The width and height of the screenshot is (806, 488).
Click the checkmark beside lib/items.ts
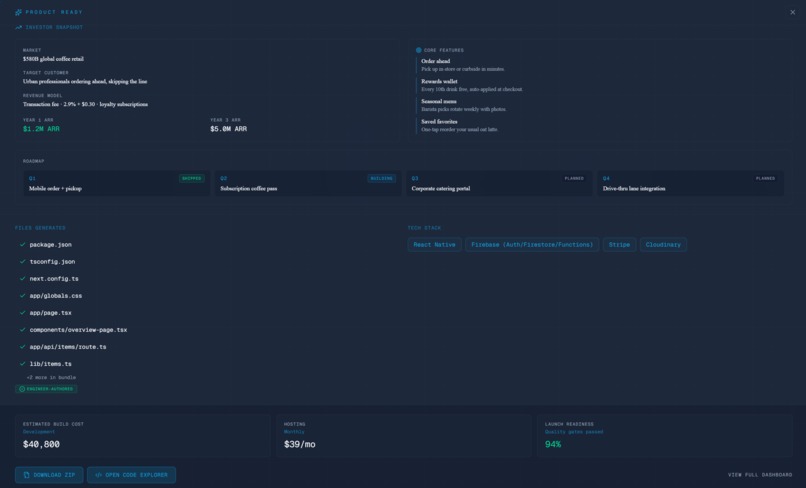[23, 364]
